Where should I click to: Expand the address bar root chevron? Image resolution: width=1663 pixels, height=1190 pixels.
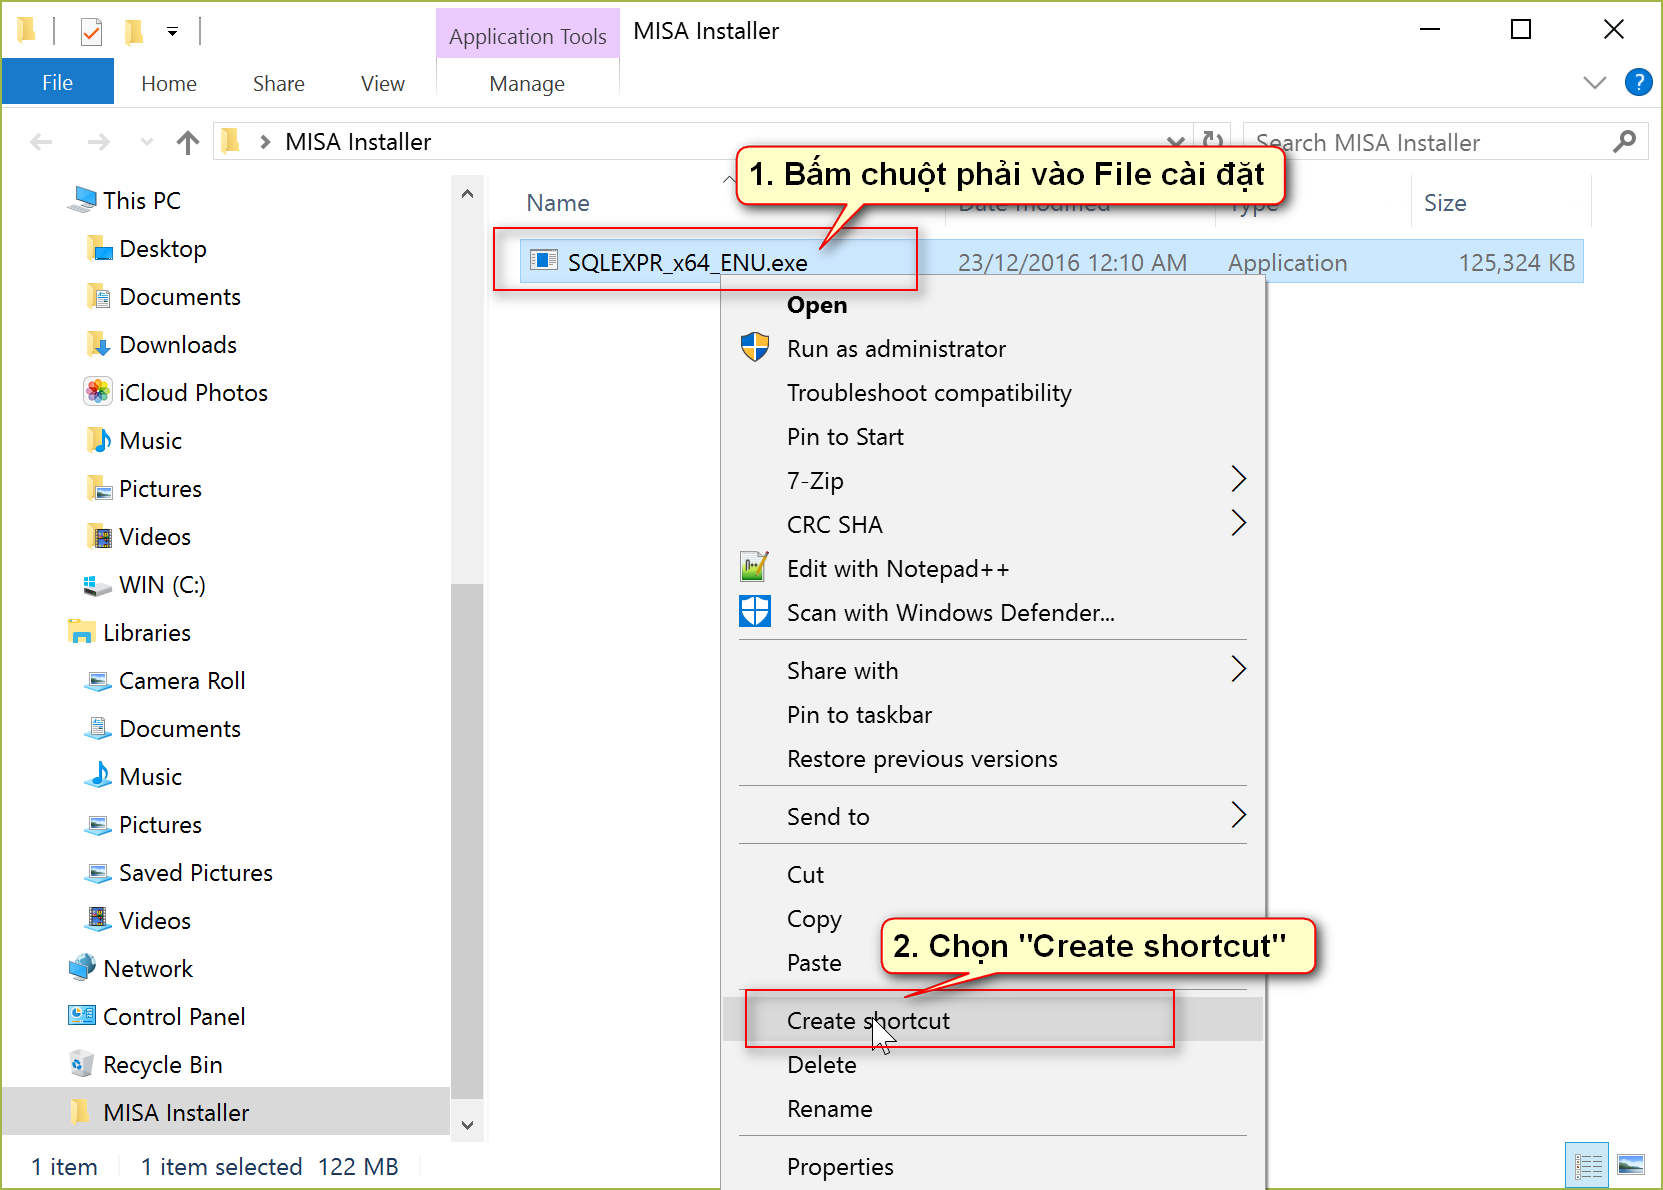[x=265, y=142]
